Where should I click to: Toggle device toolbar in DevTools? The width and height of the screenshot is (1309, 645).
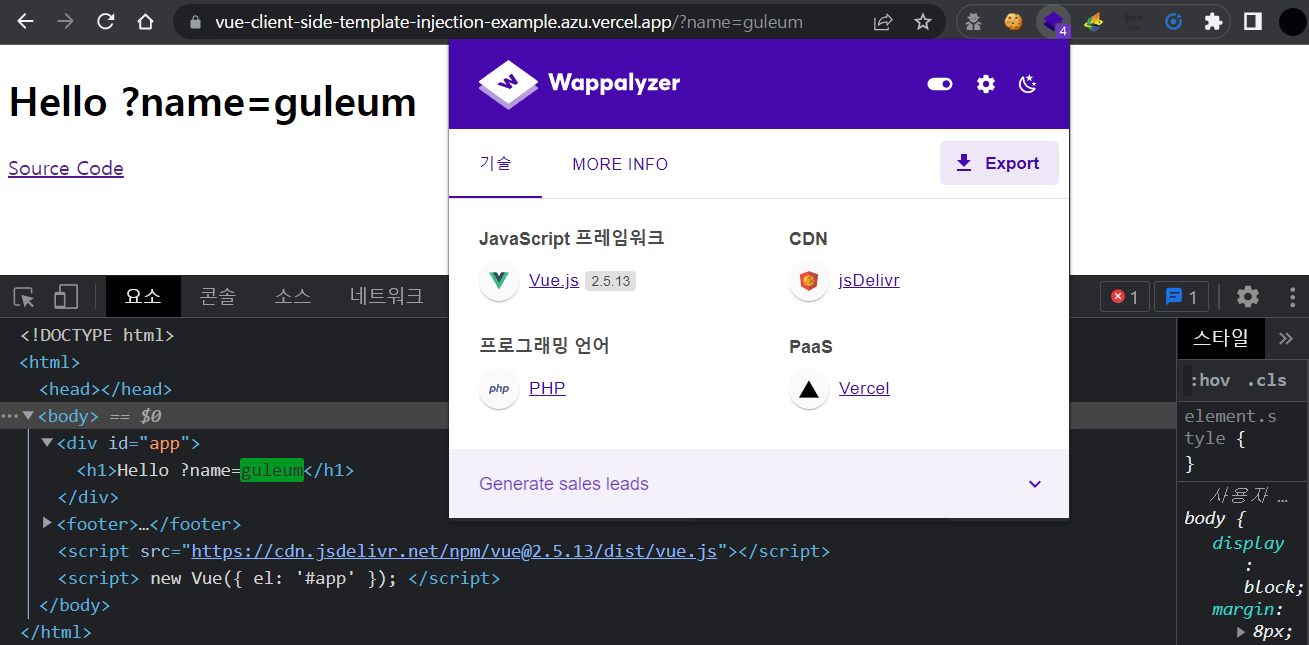[66, 297]
